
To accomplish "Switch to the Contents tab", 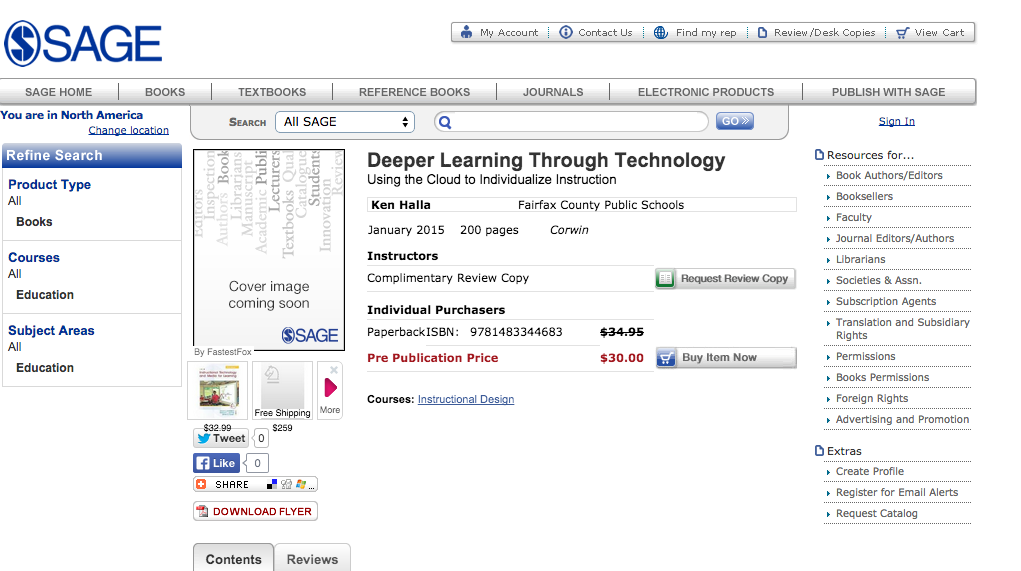I will (x=233, y=558).
